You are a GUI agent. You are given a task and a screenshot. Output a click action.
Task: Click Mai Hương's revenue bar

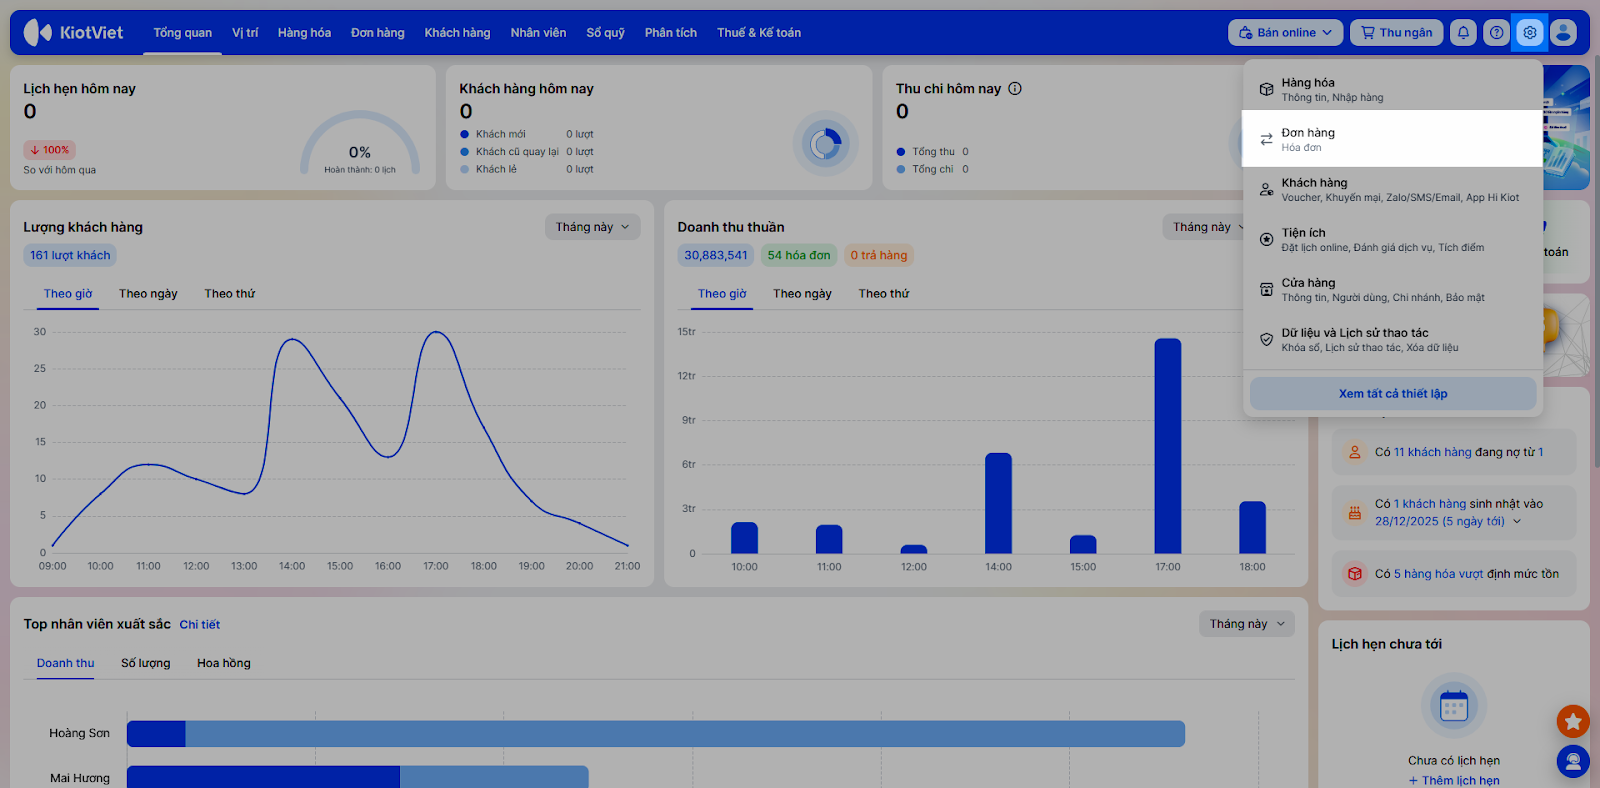[358, 777]
